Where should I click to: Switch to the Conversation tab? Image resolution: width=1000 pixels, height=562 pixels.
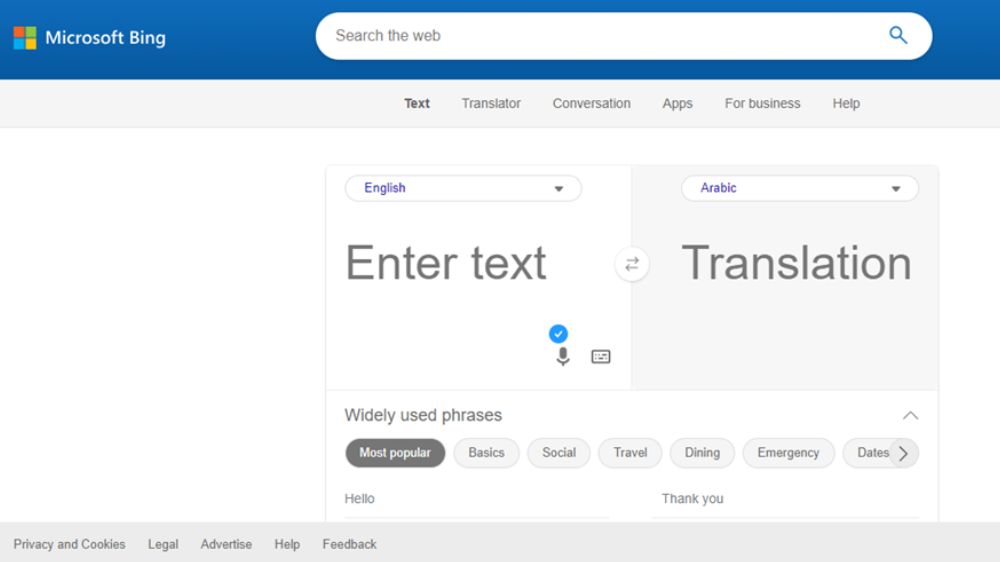tap(591, 103)
